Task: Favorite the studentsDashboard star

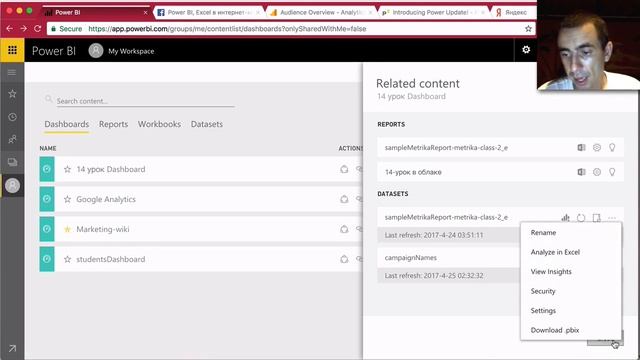Action: click(x=67, y=259)
